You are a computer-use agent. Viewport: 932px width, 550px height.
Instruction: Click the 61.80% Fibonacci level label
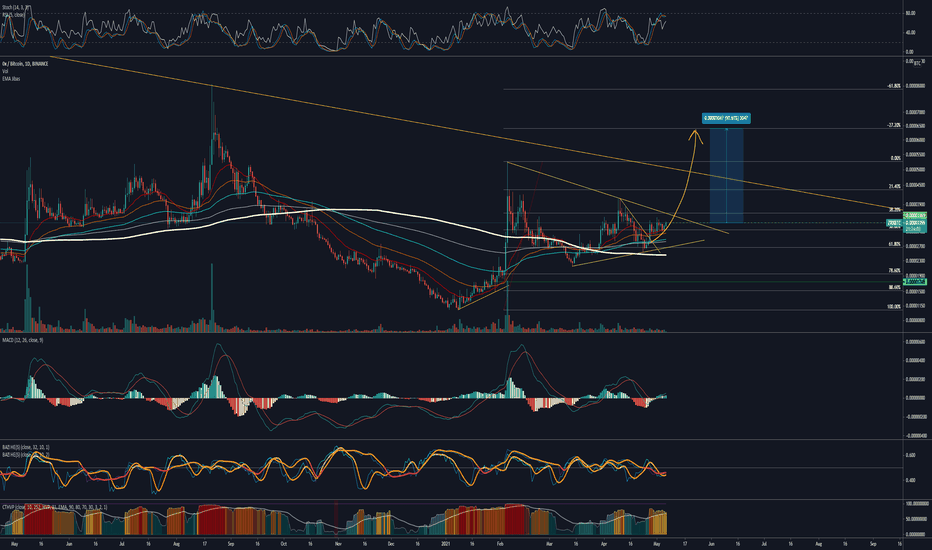pos(895,244)
